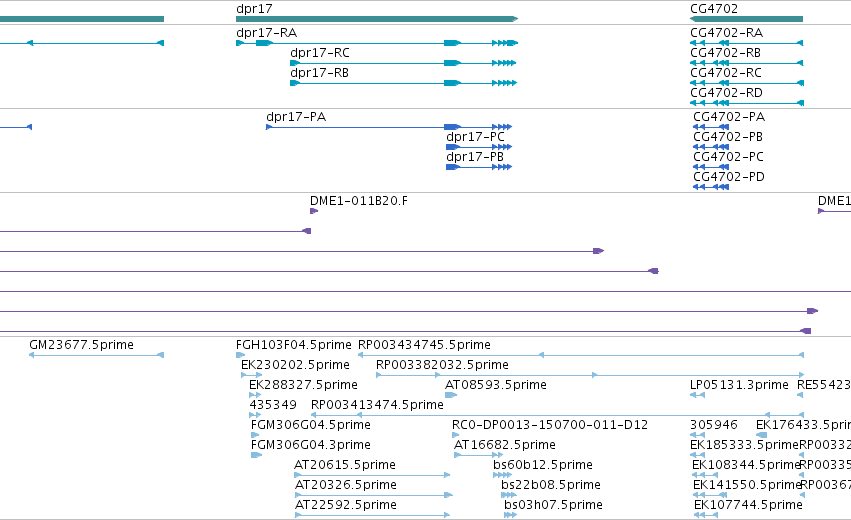The image size is (851, 520).
Task: Select EST AT22592.5prime
Action: (x=346, y=505)
